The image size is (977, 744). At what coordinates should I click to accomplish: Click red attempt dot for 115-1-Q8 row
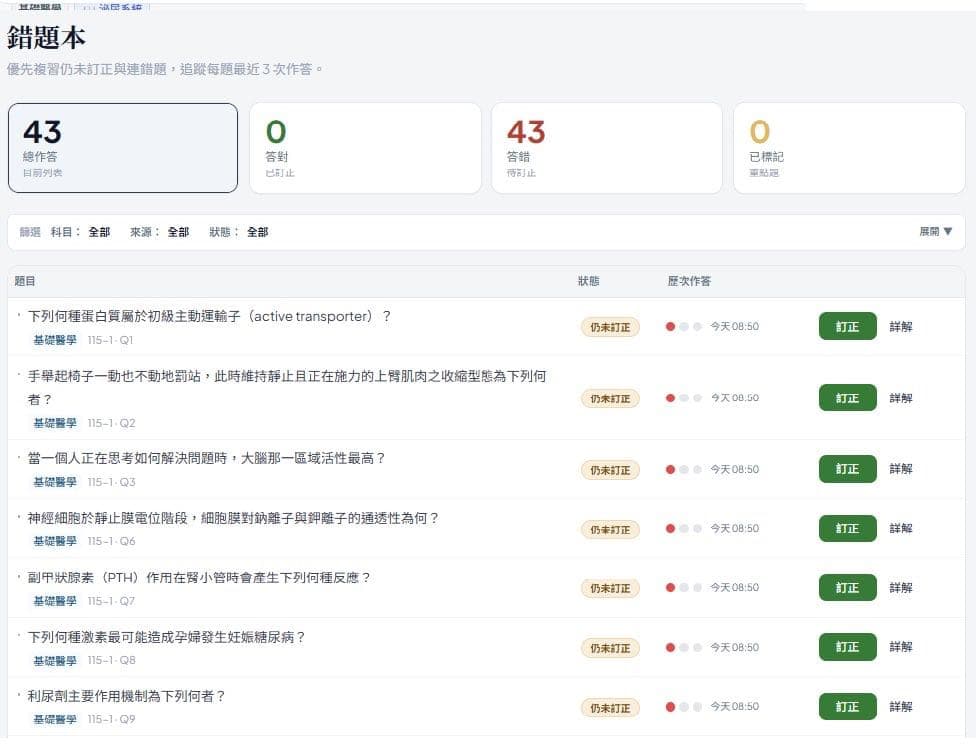click(670, 647)
